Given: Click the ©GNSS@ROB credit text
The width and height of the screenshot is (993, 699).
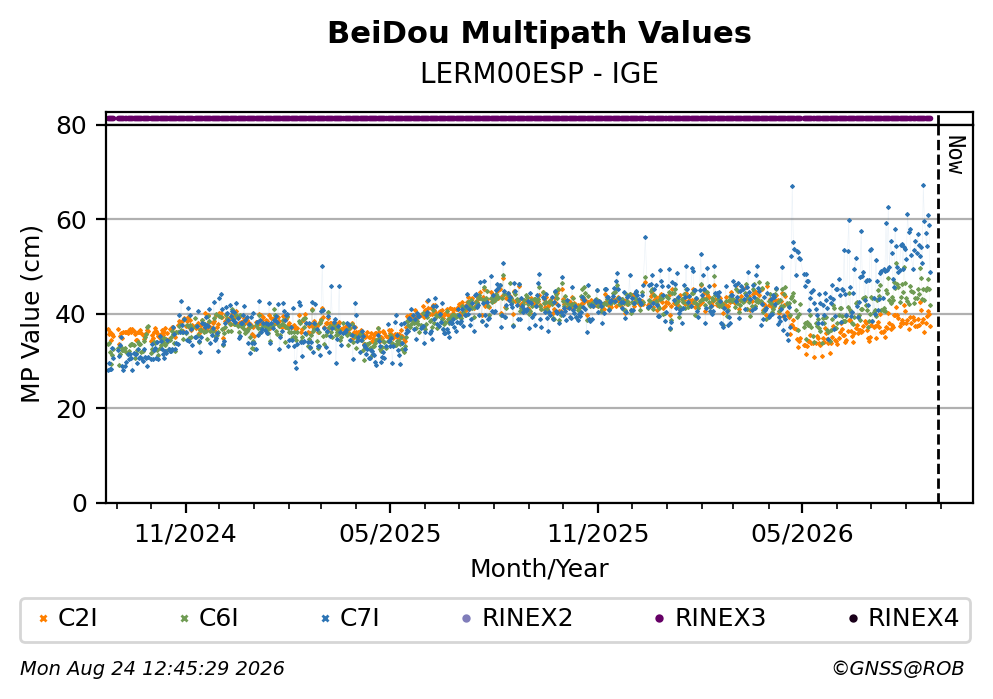Looking at the screenshot, I should (898, 669).
